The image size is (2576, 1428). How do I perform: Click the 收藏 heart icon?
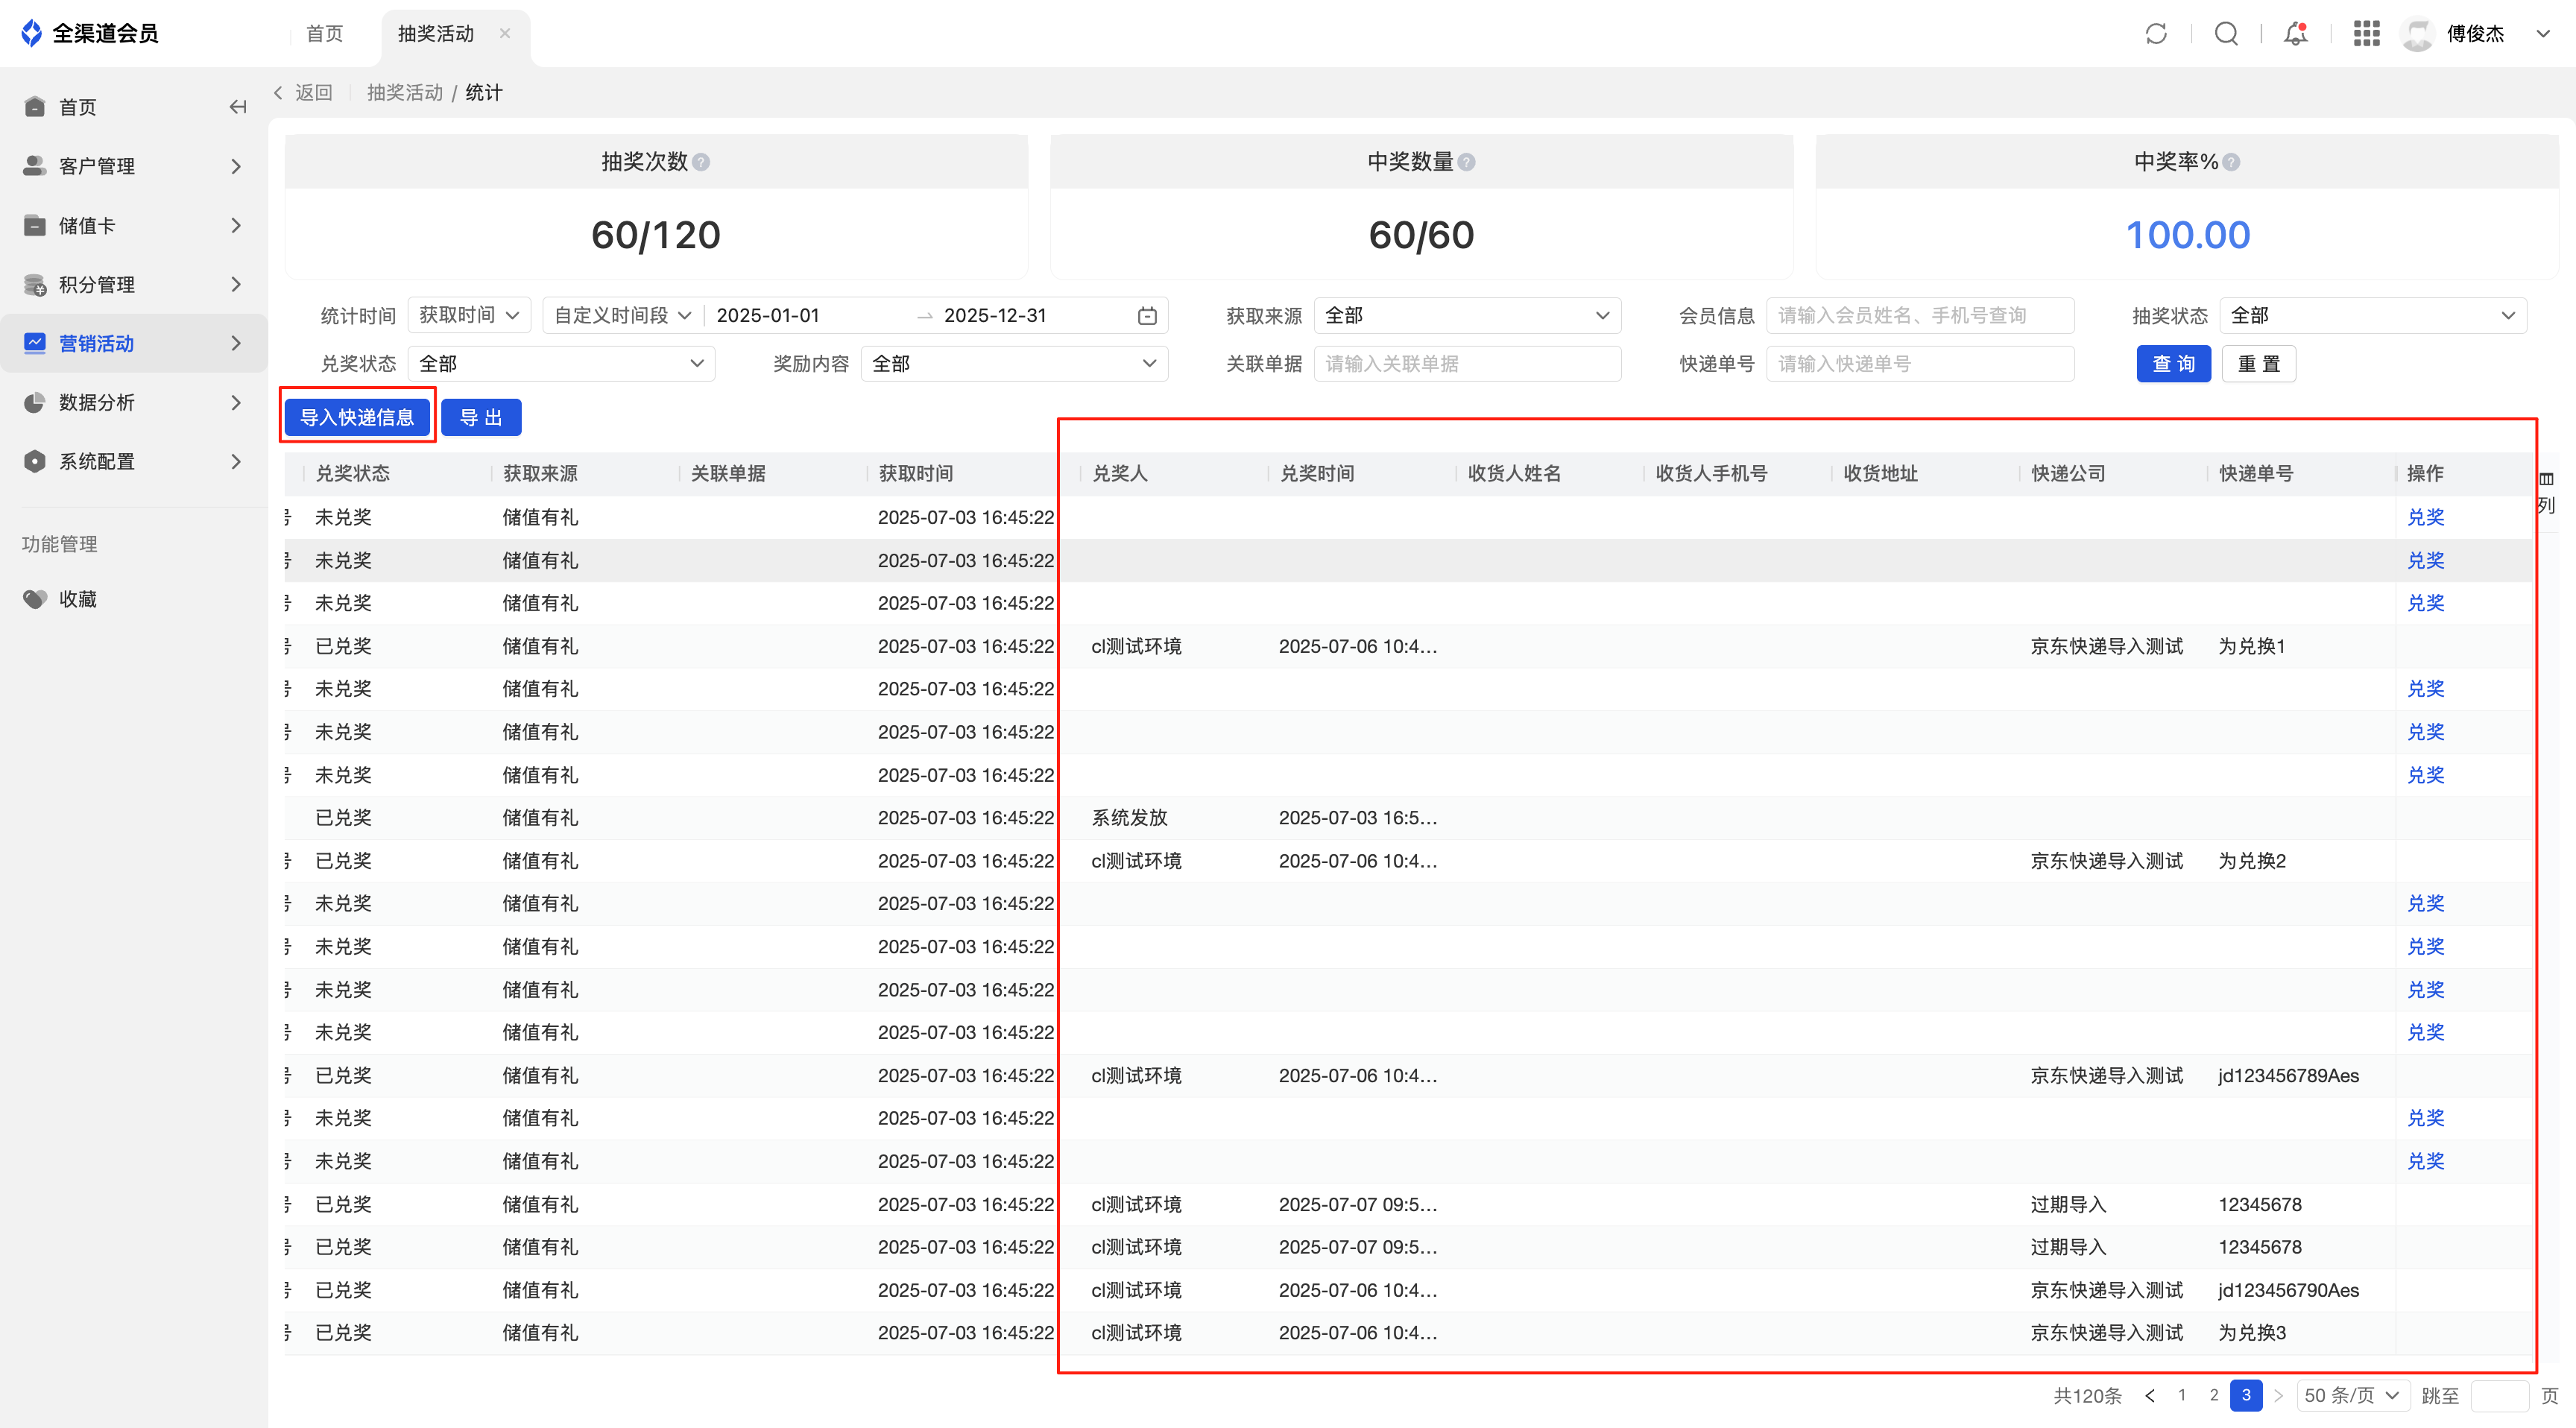35,599
